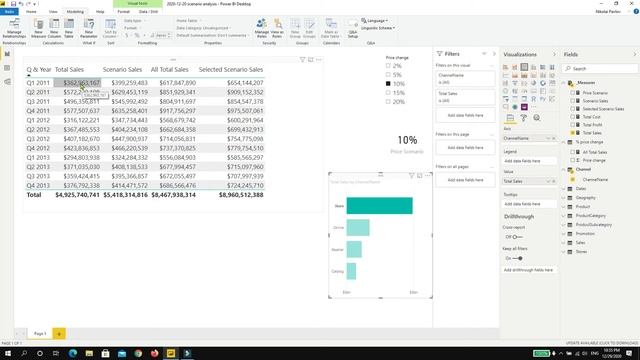The image size is (640, 360).
Task: Collapse the _Measures table in Fields
Action: pos(564,83)
